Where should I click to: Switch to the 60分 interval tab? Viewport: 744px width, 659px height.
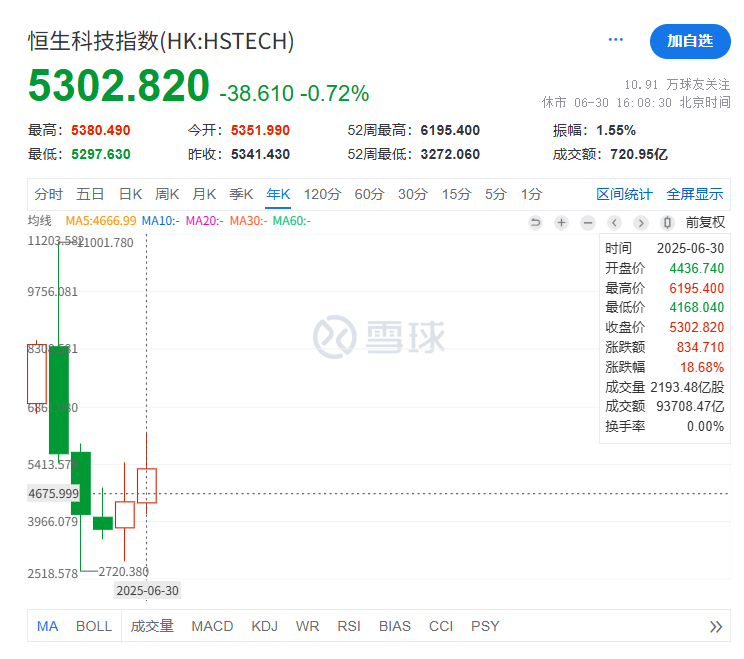click(369, 194)
